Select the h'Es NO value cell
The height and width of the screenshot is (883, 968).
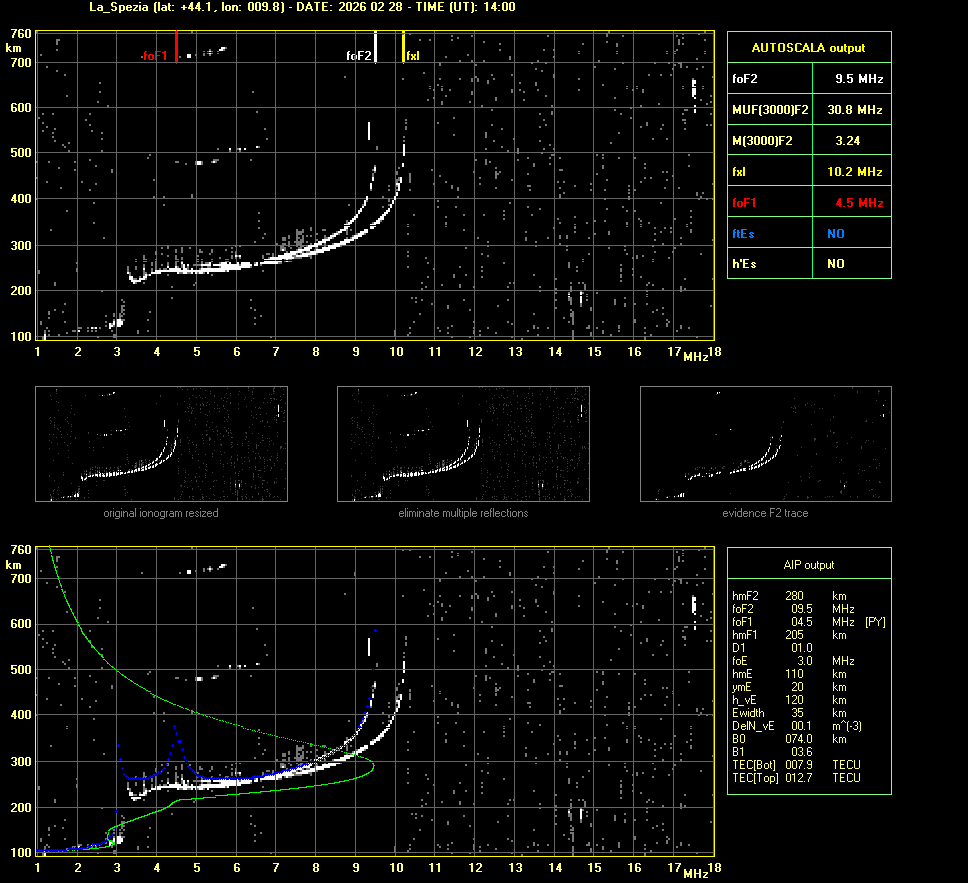[835, 264]
